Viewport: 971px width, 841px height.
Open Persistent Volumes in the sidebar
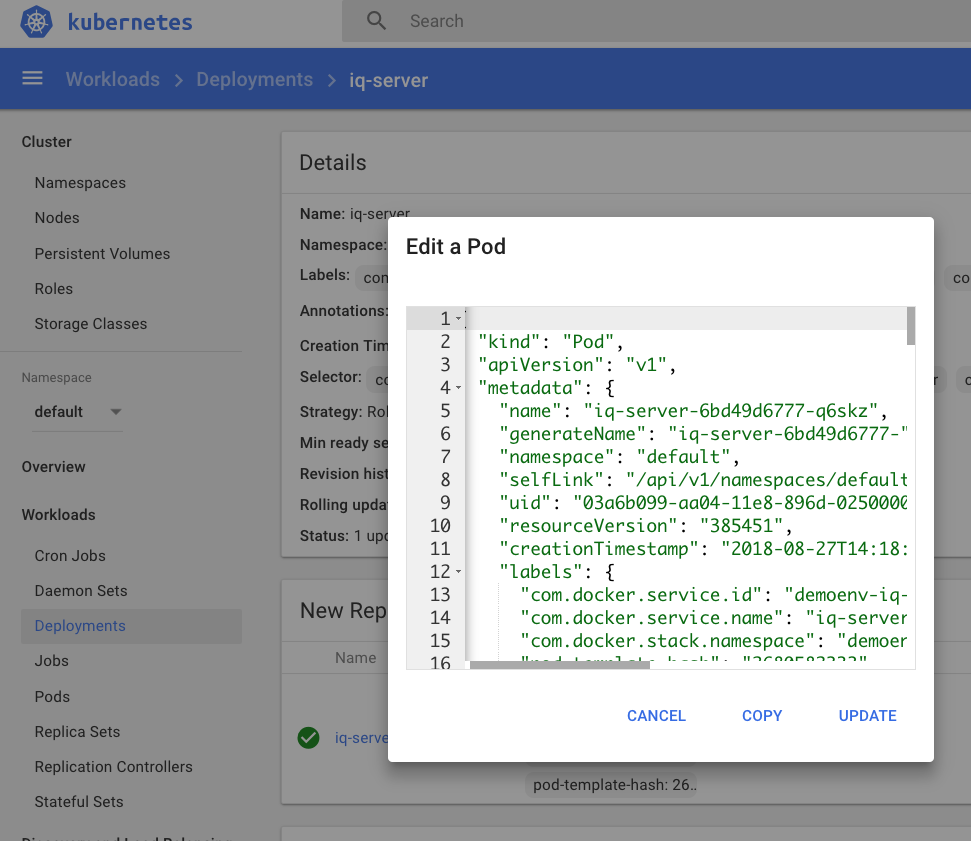102,253
